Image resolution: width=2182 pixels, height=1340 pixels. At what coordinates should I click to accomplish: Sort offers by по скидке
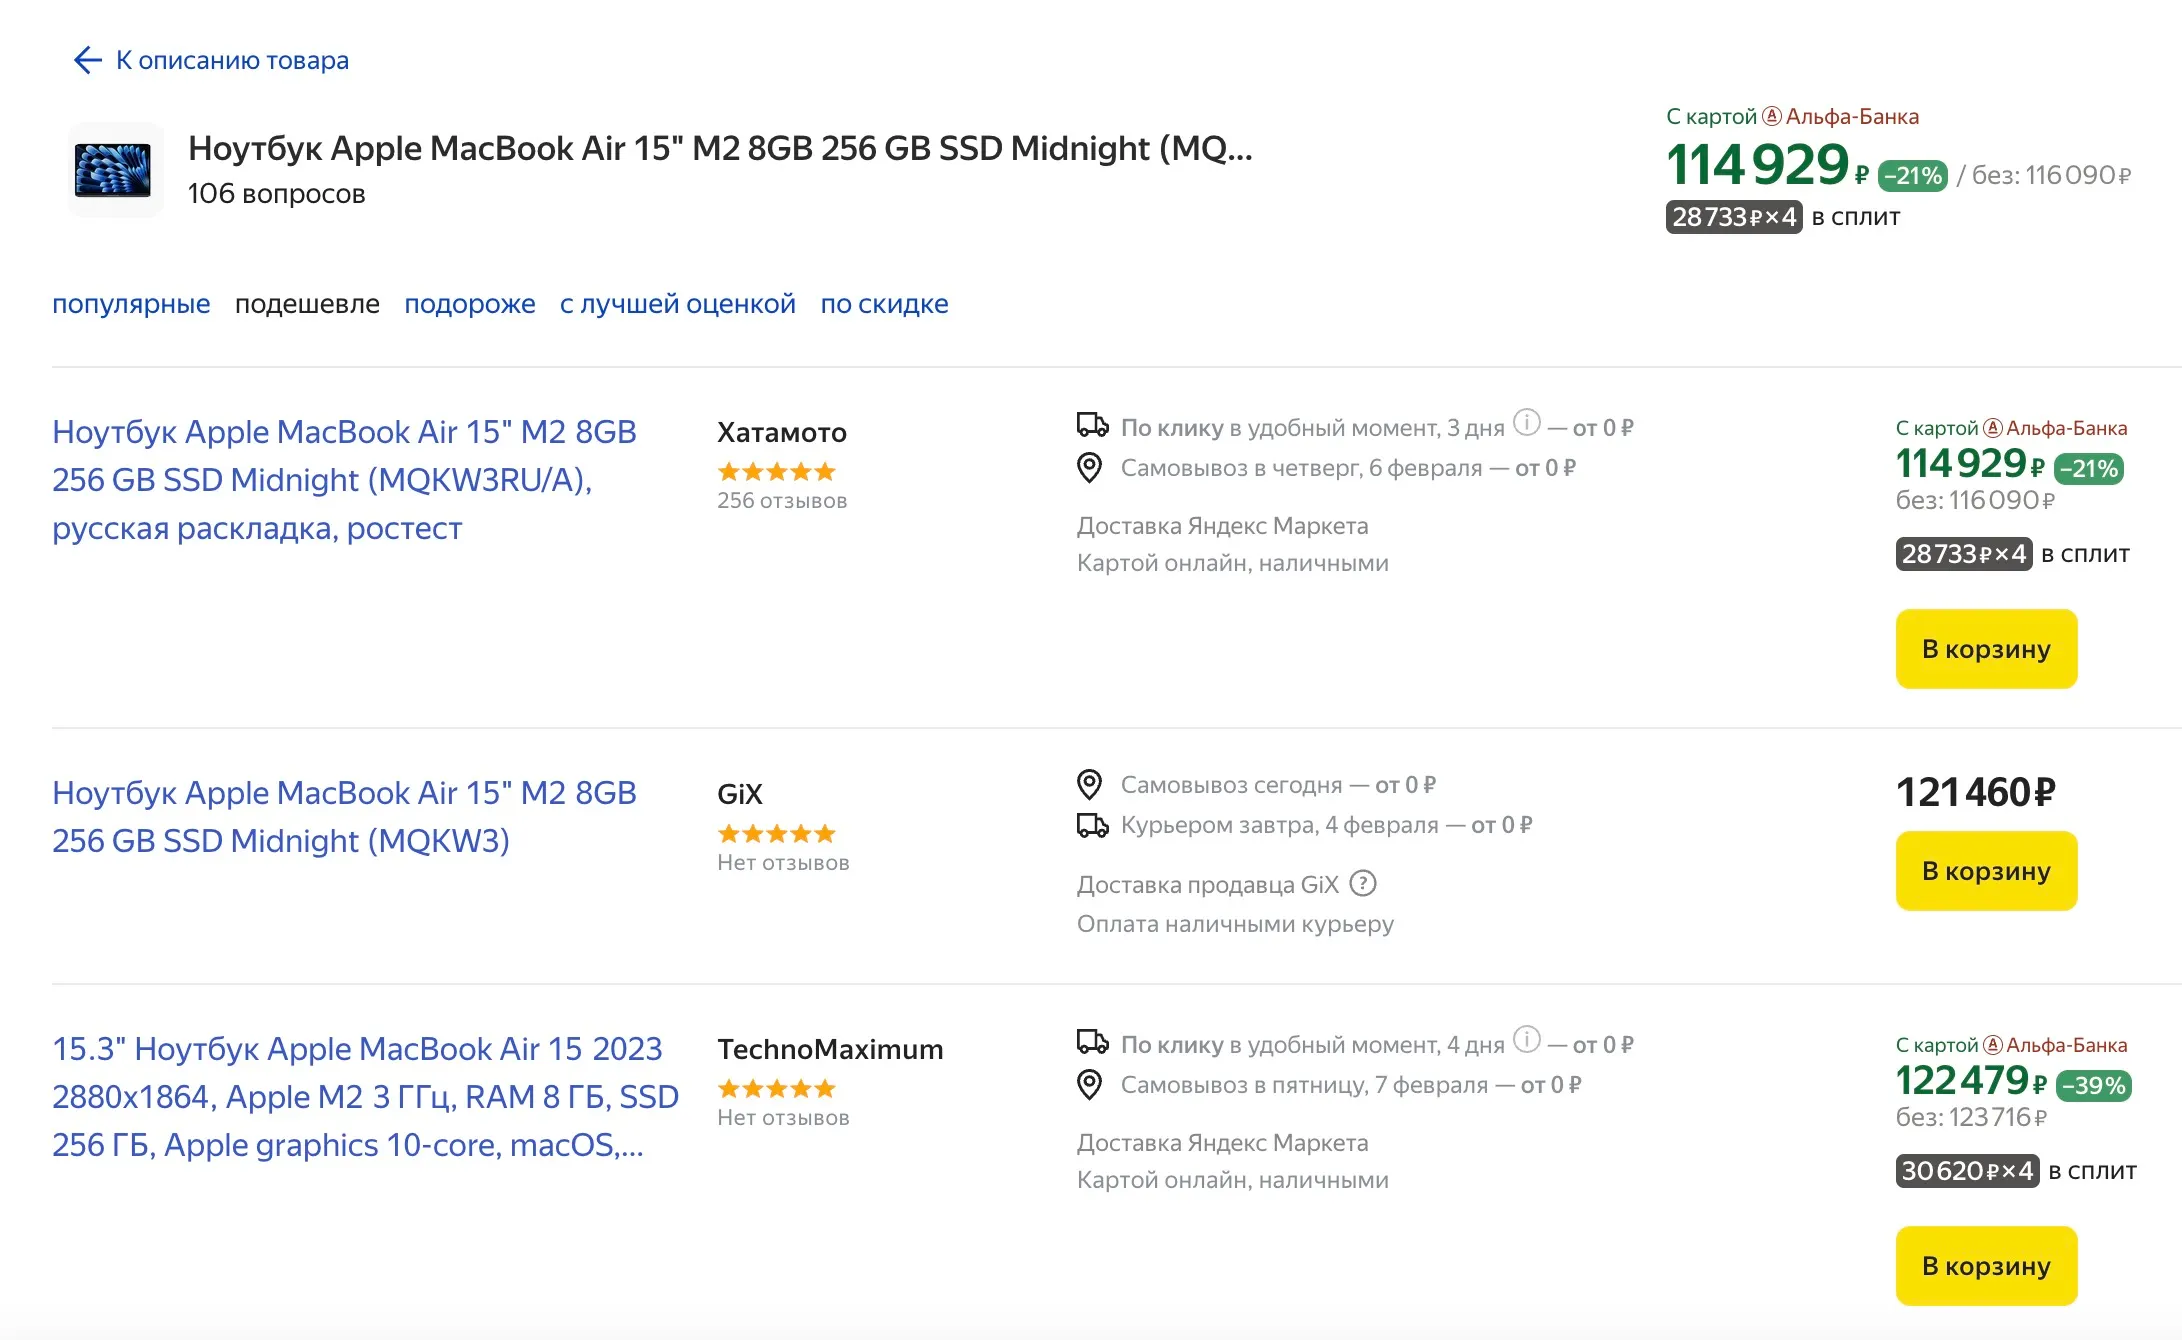click(884, 303)
